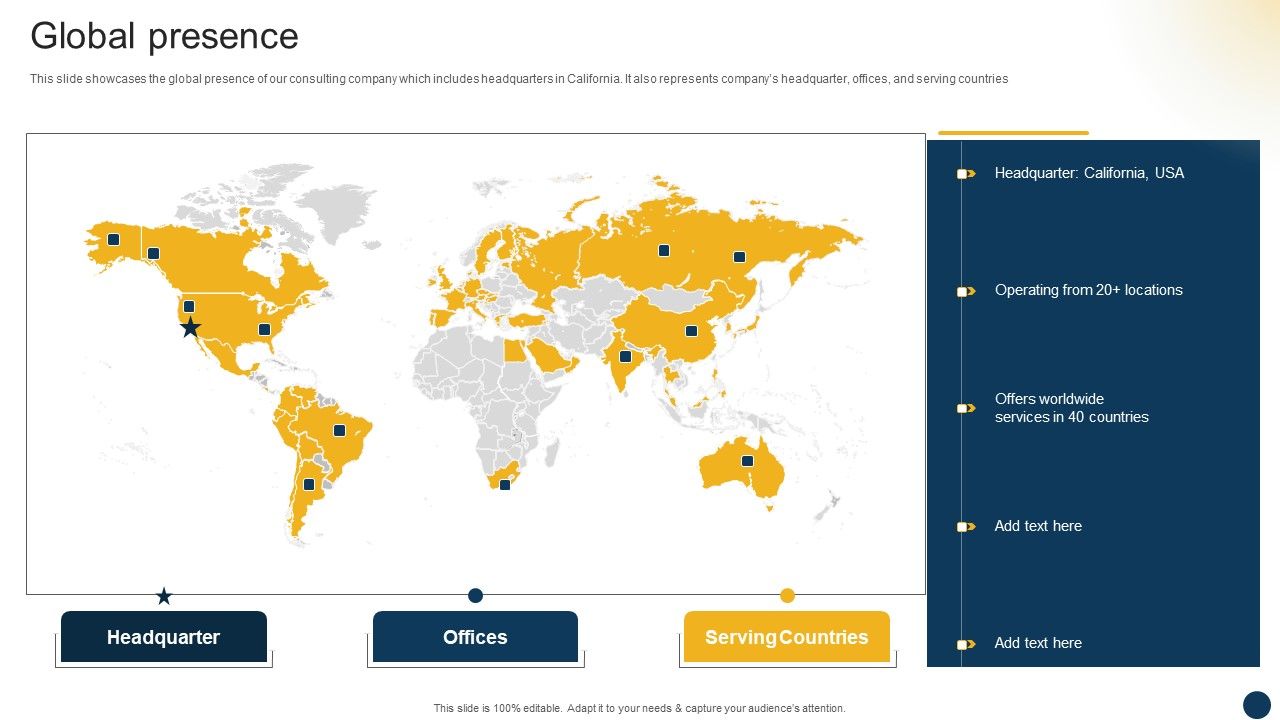
Task: Select the text Operating from 20+ locations
Action: (x=1088, y=290)
